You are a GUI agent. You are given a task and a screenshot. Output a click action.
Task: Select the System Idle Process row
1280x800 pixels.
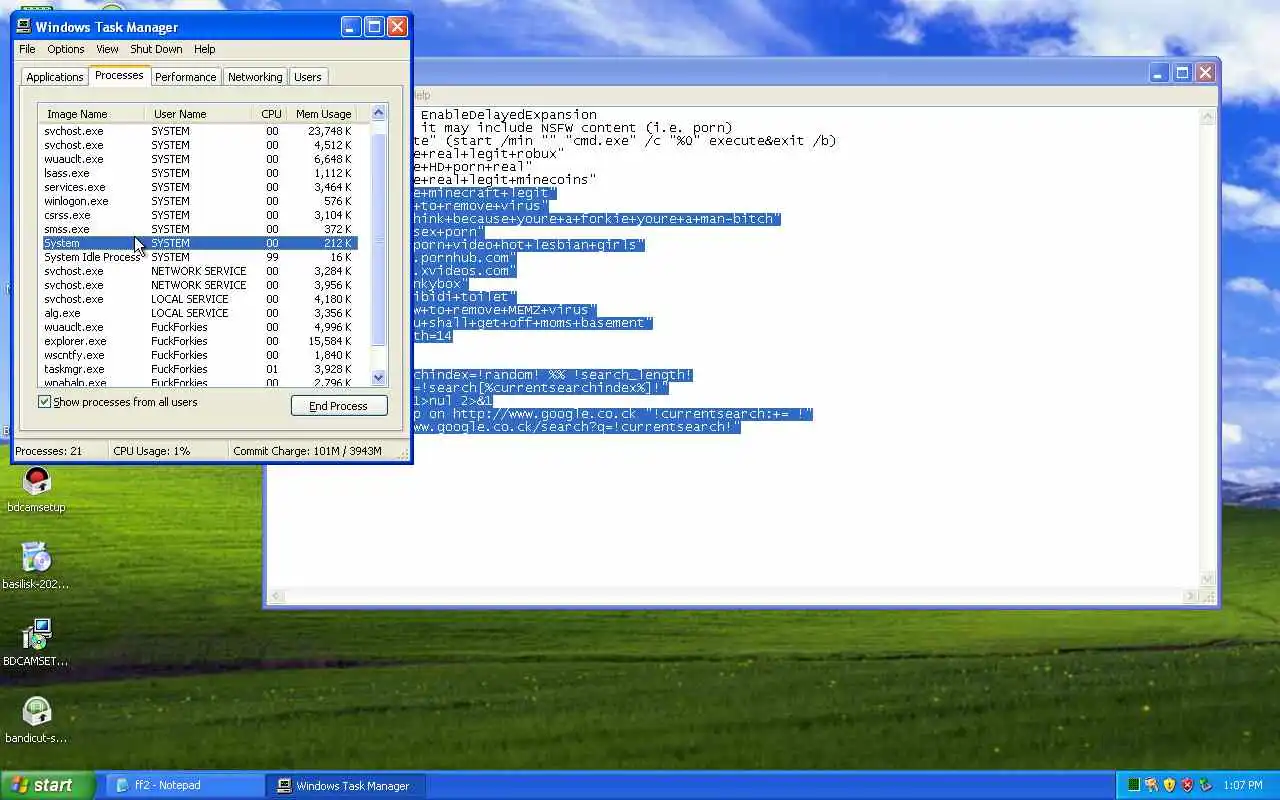click(198, 257)
